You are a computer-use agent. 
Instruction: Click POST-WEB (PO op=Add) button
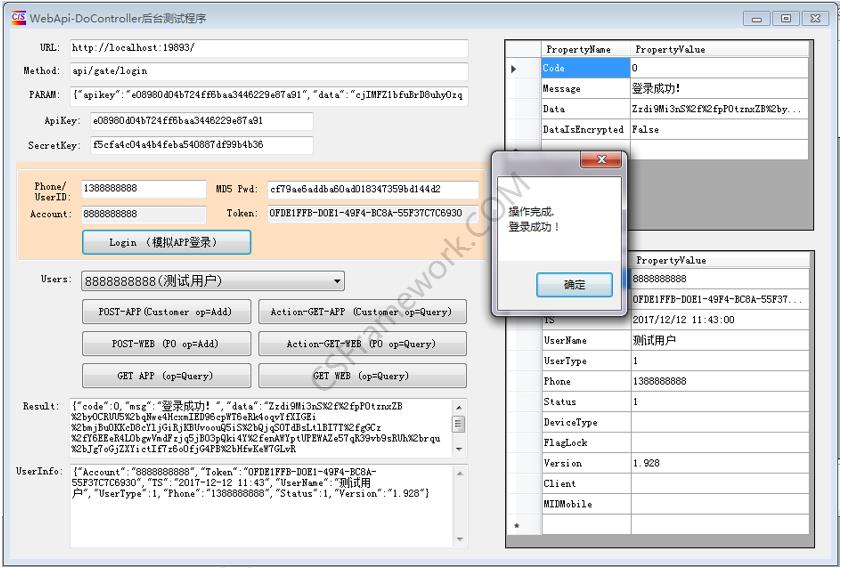click(x=165, y=344)
